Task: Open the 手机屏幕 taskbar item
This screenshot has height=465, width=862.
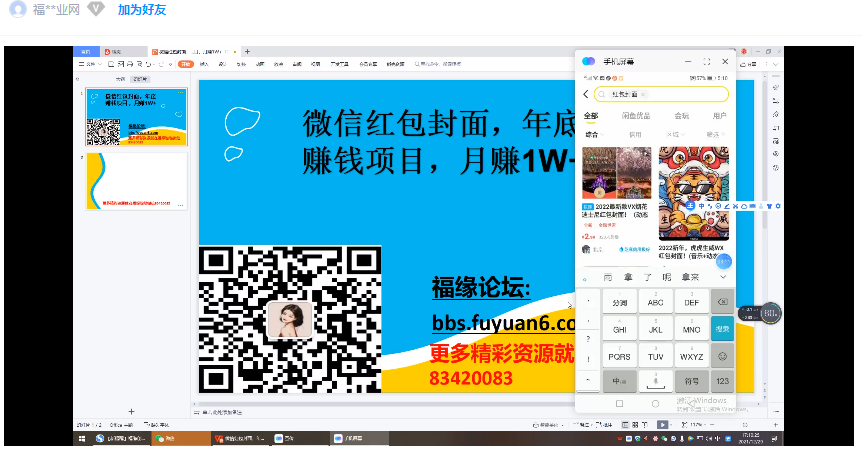Action: tap(360, 438)
